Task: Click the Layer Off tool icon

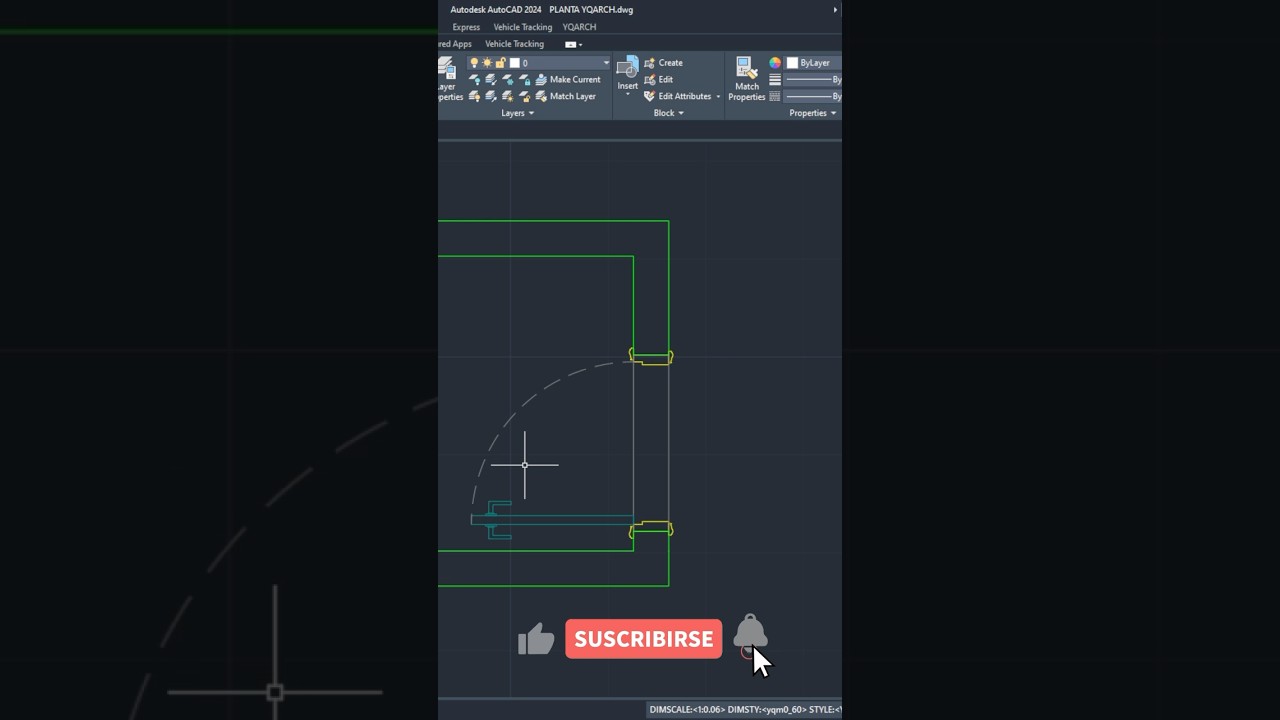Action: [474, 80]
